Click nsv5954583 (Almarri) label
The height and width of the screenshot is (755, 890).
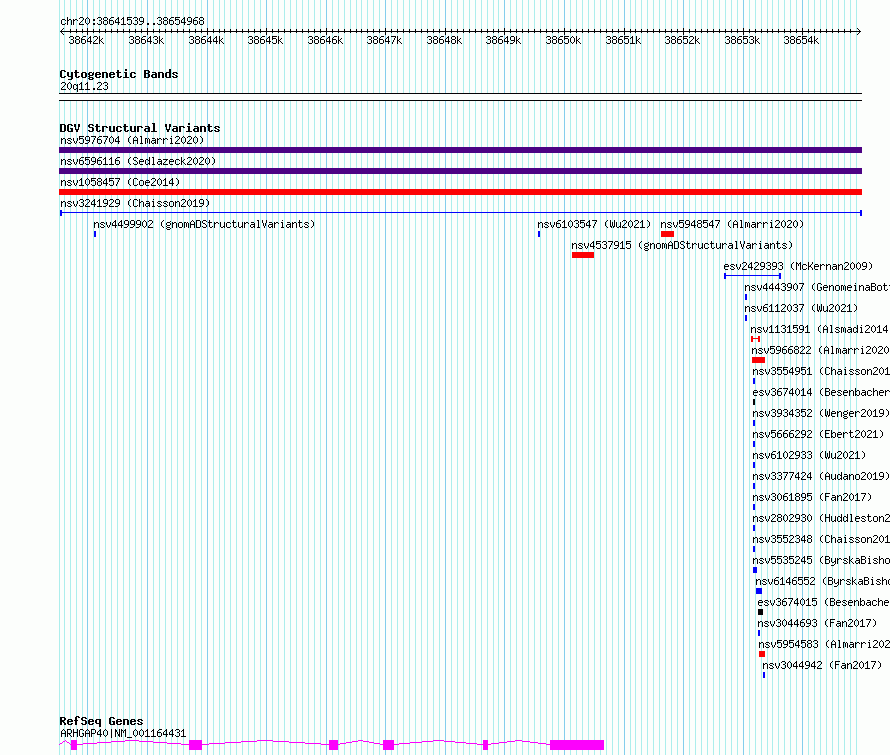(824, 644)
